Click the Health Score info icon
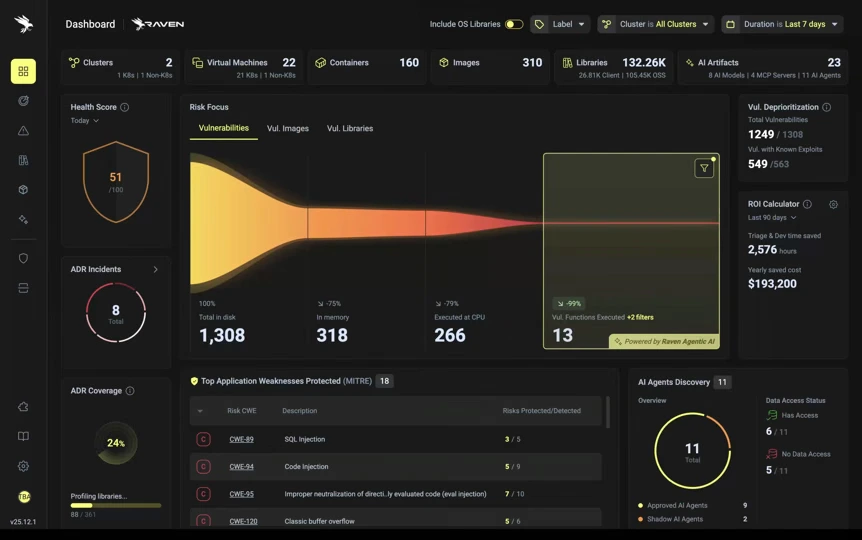This screenshot has width=862, height=540. [125, 107]
